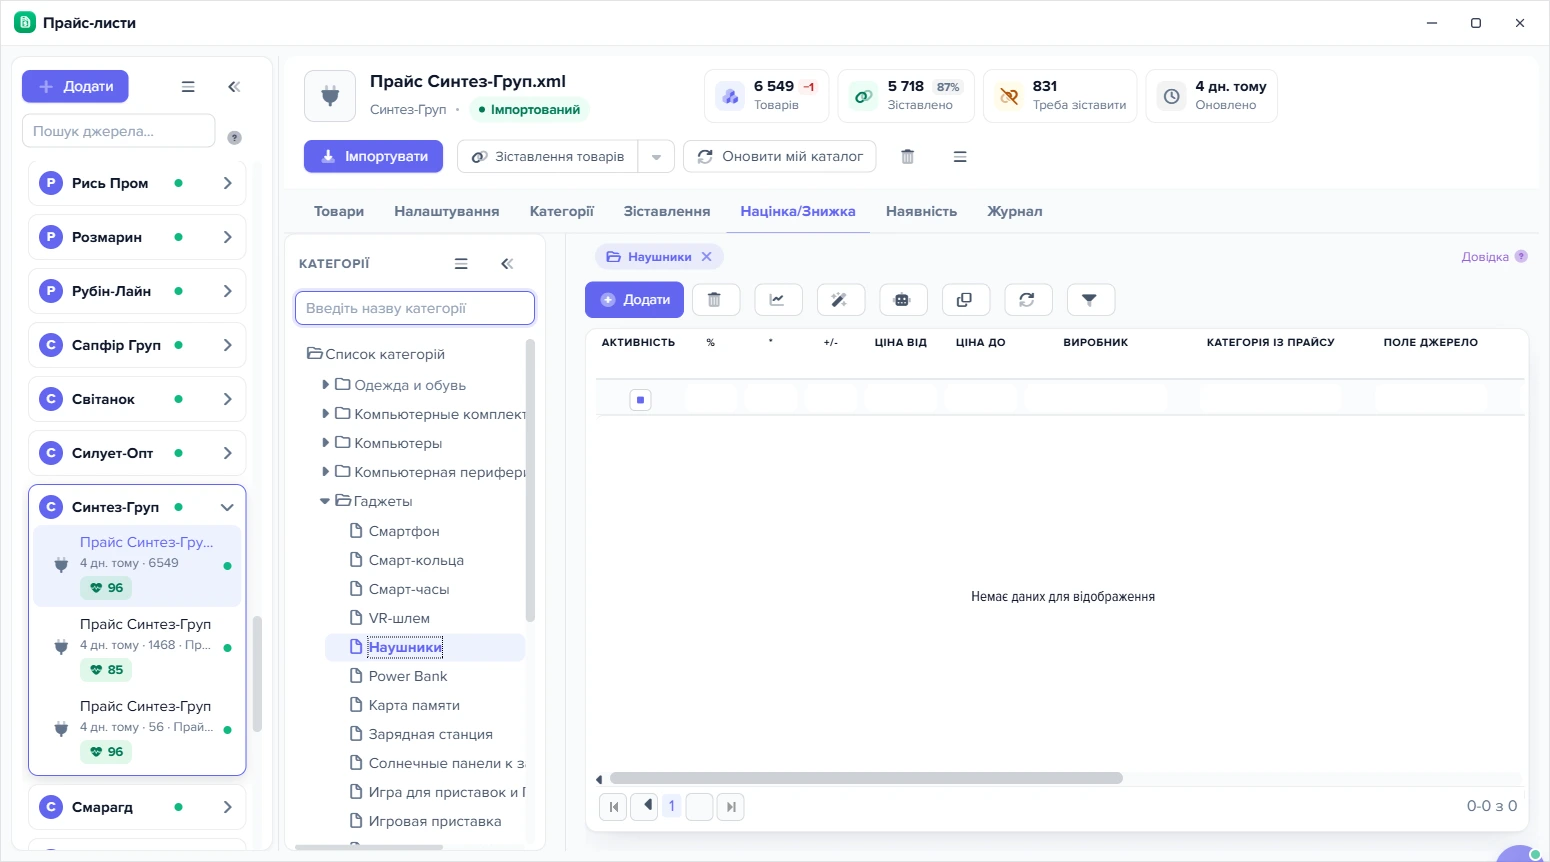The image size is (1550, 862).
Task: Collapse the Гаджеты category tree node
Action: point(325,501)
